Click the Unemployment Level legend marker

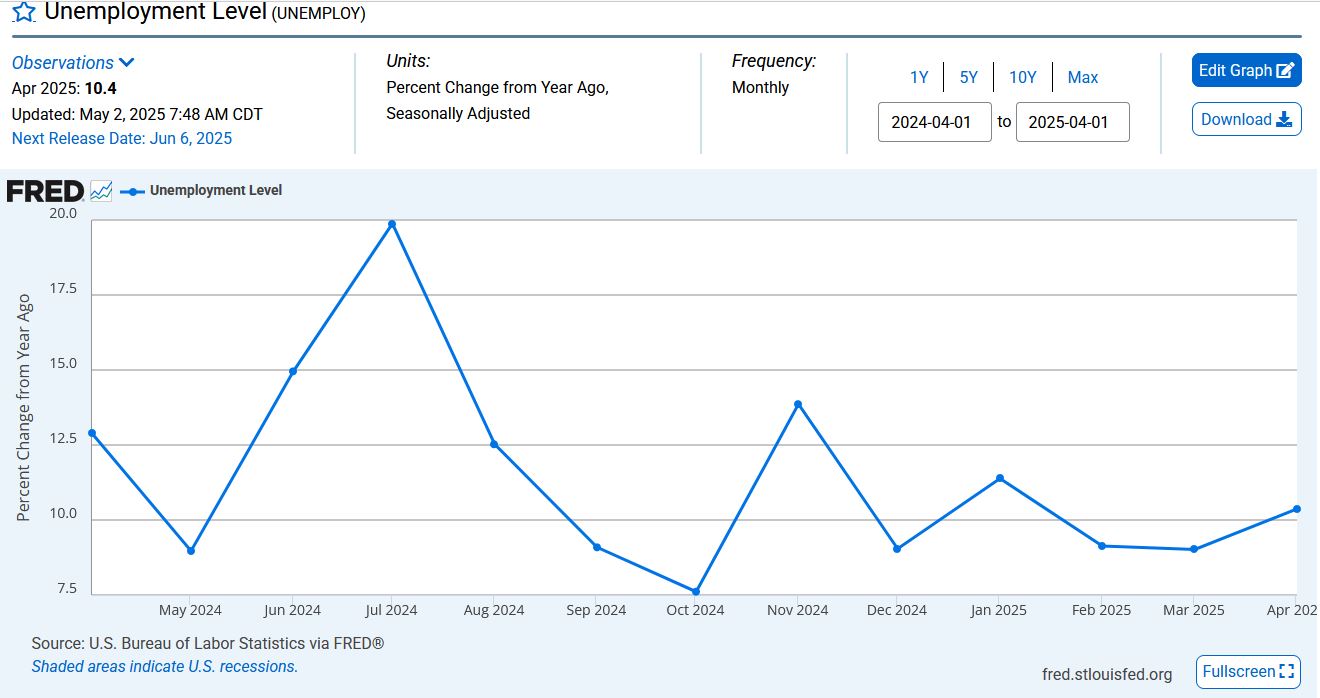pos(132,191)
